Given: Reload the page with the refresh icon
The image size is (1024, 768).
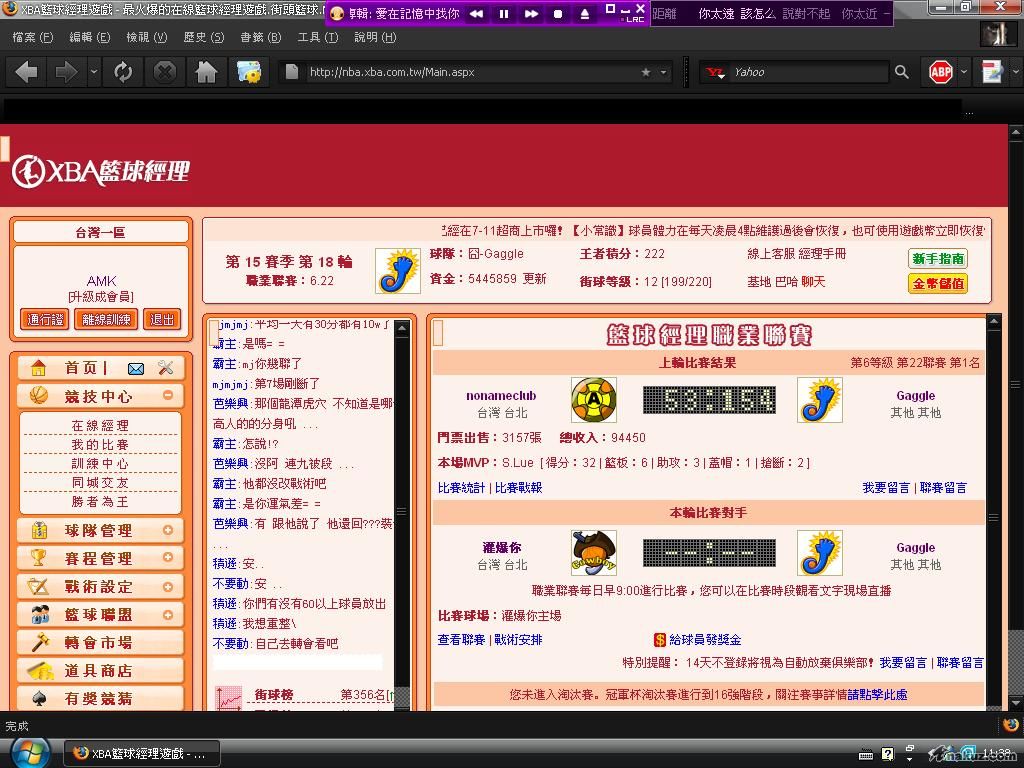Looking at the screenshot, I should tap(123, 72).
